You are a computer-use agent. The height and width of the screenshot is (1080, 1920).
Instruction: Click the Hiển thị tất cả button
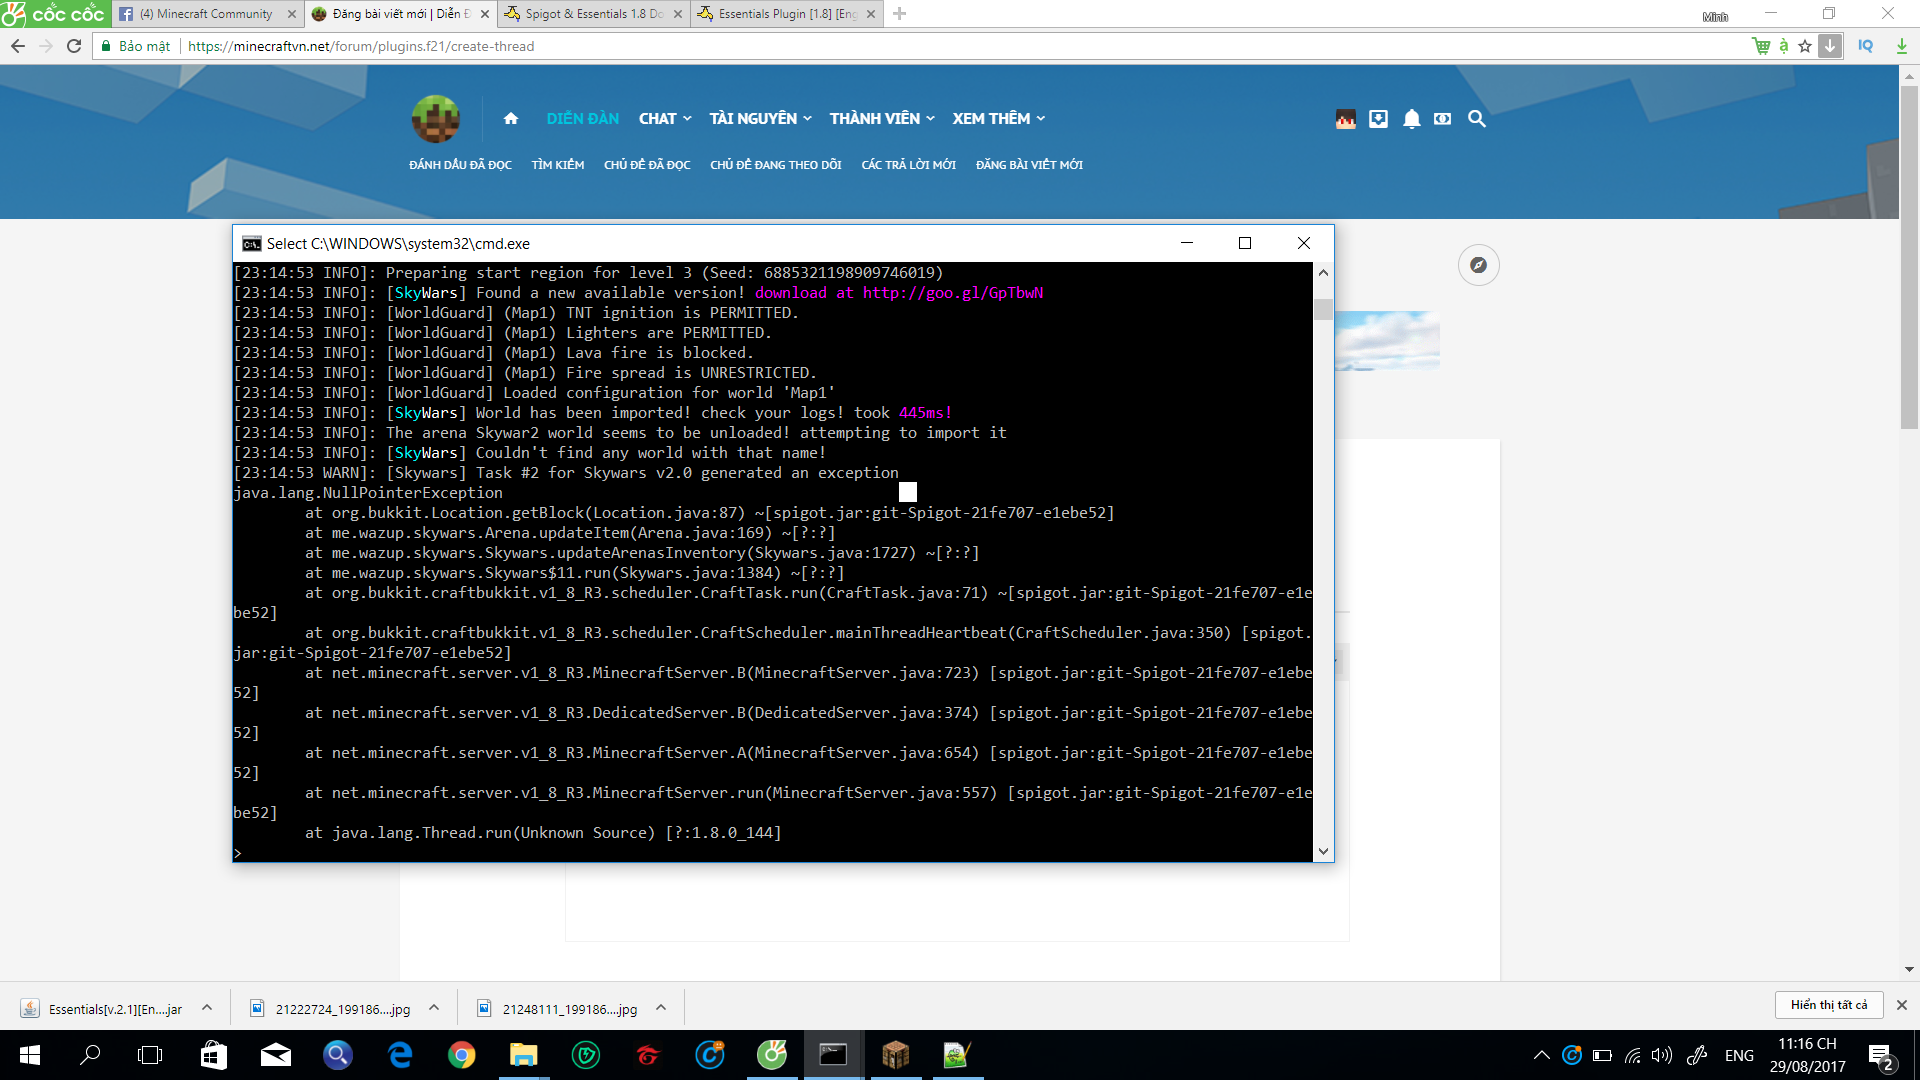[1828, 1005]
